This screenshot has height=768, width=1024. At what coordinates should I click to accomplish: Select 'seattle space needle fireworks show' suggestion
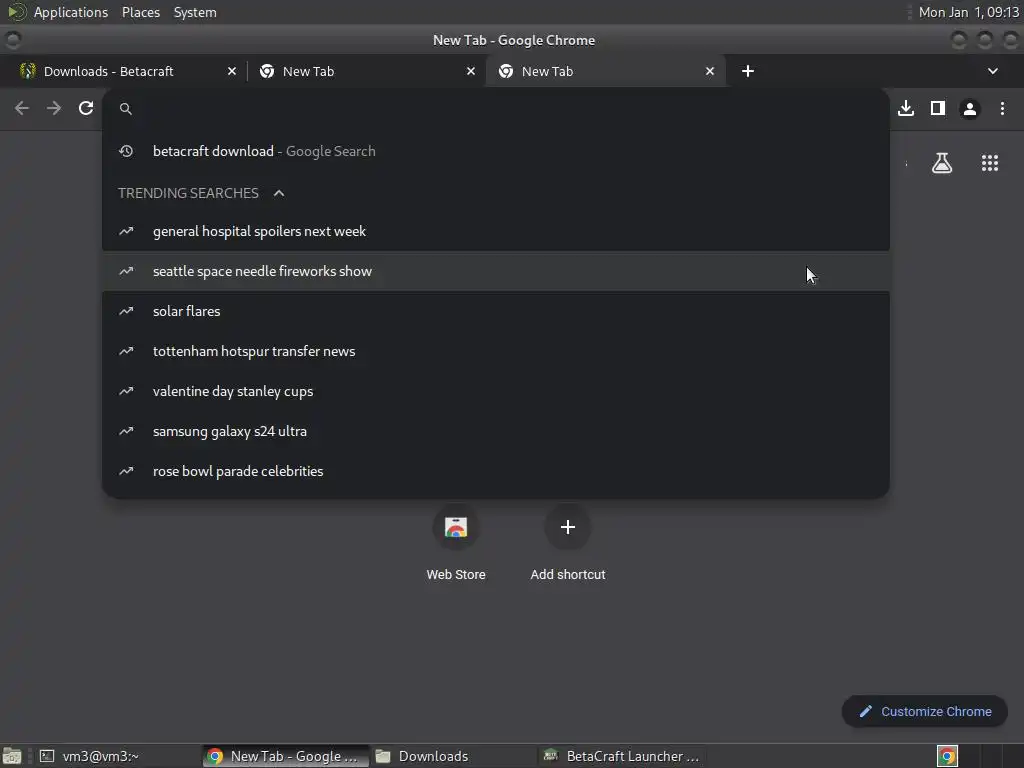pos(496,271)
